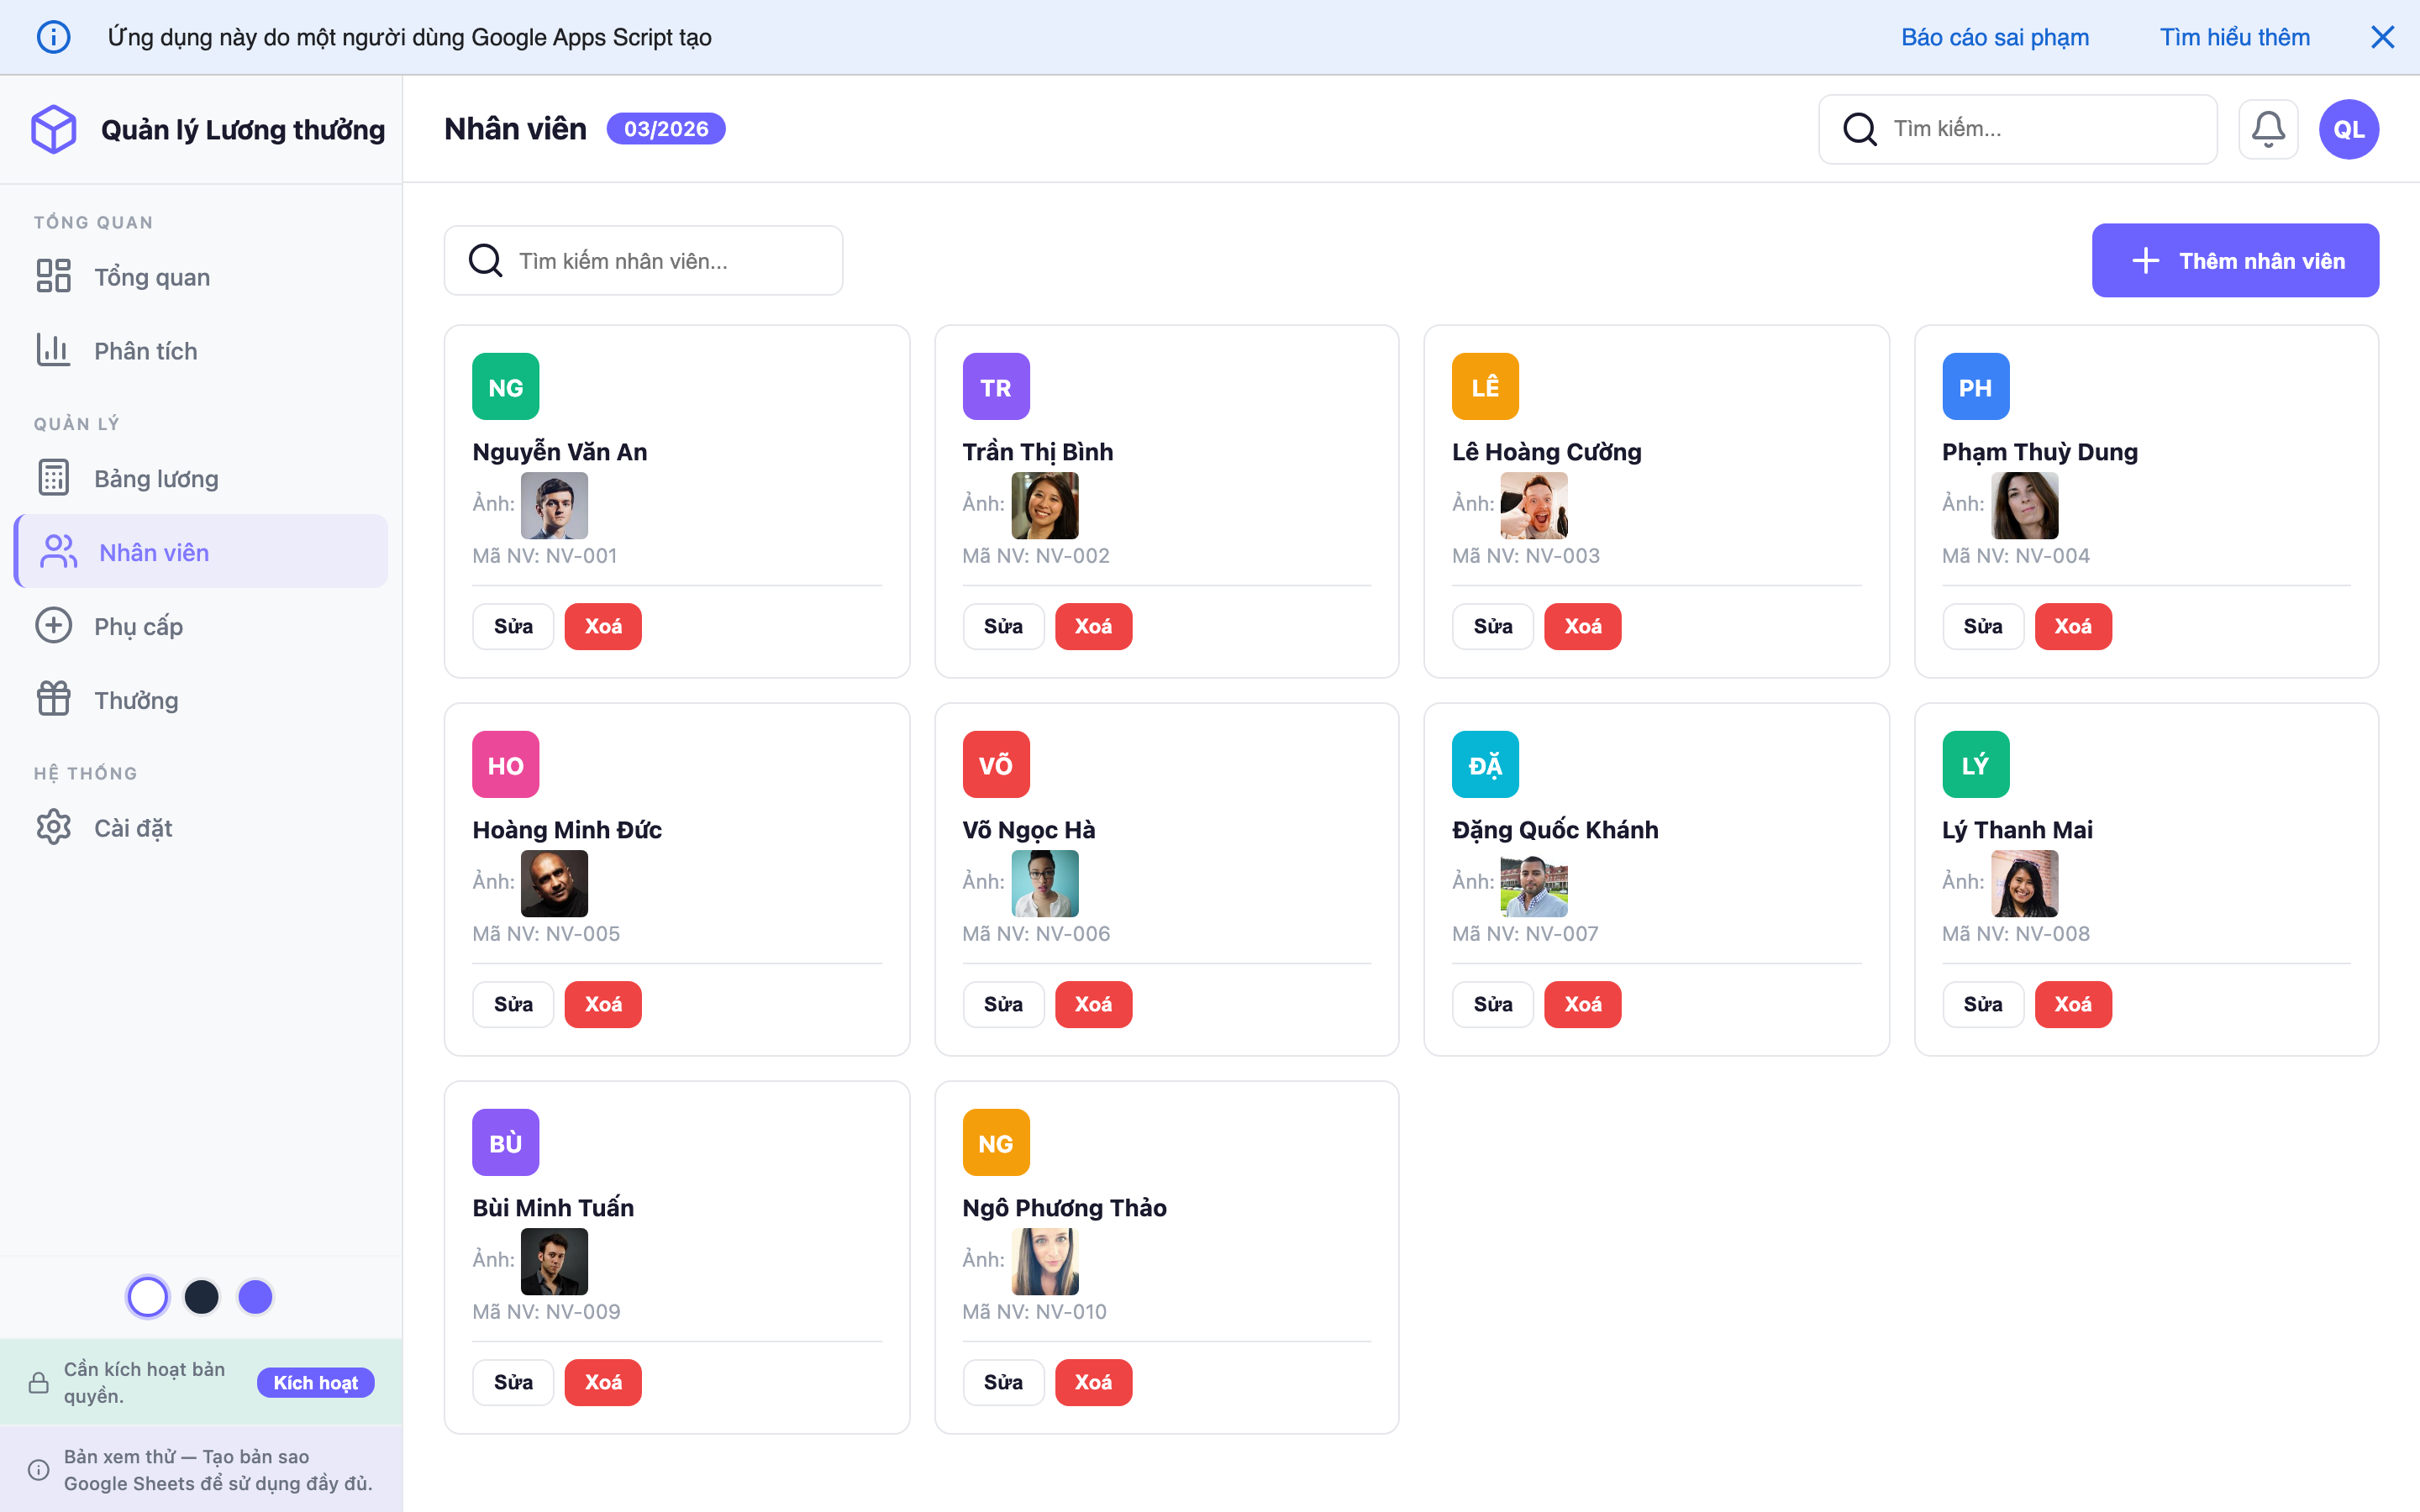Image resolution: width=2420 pixels, height=1512 pixels.
Task: Click the cube app logo icon
Action: 54,129
